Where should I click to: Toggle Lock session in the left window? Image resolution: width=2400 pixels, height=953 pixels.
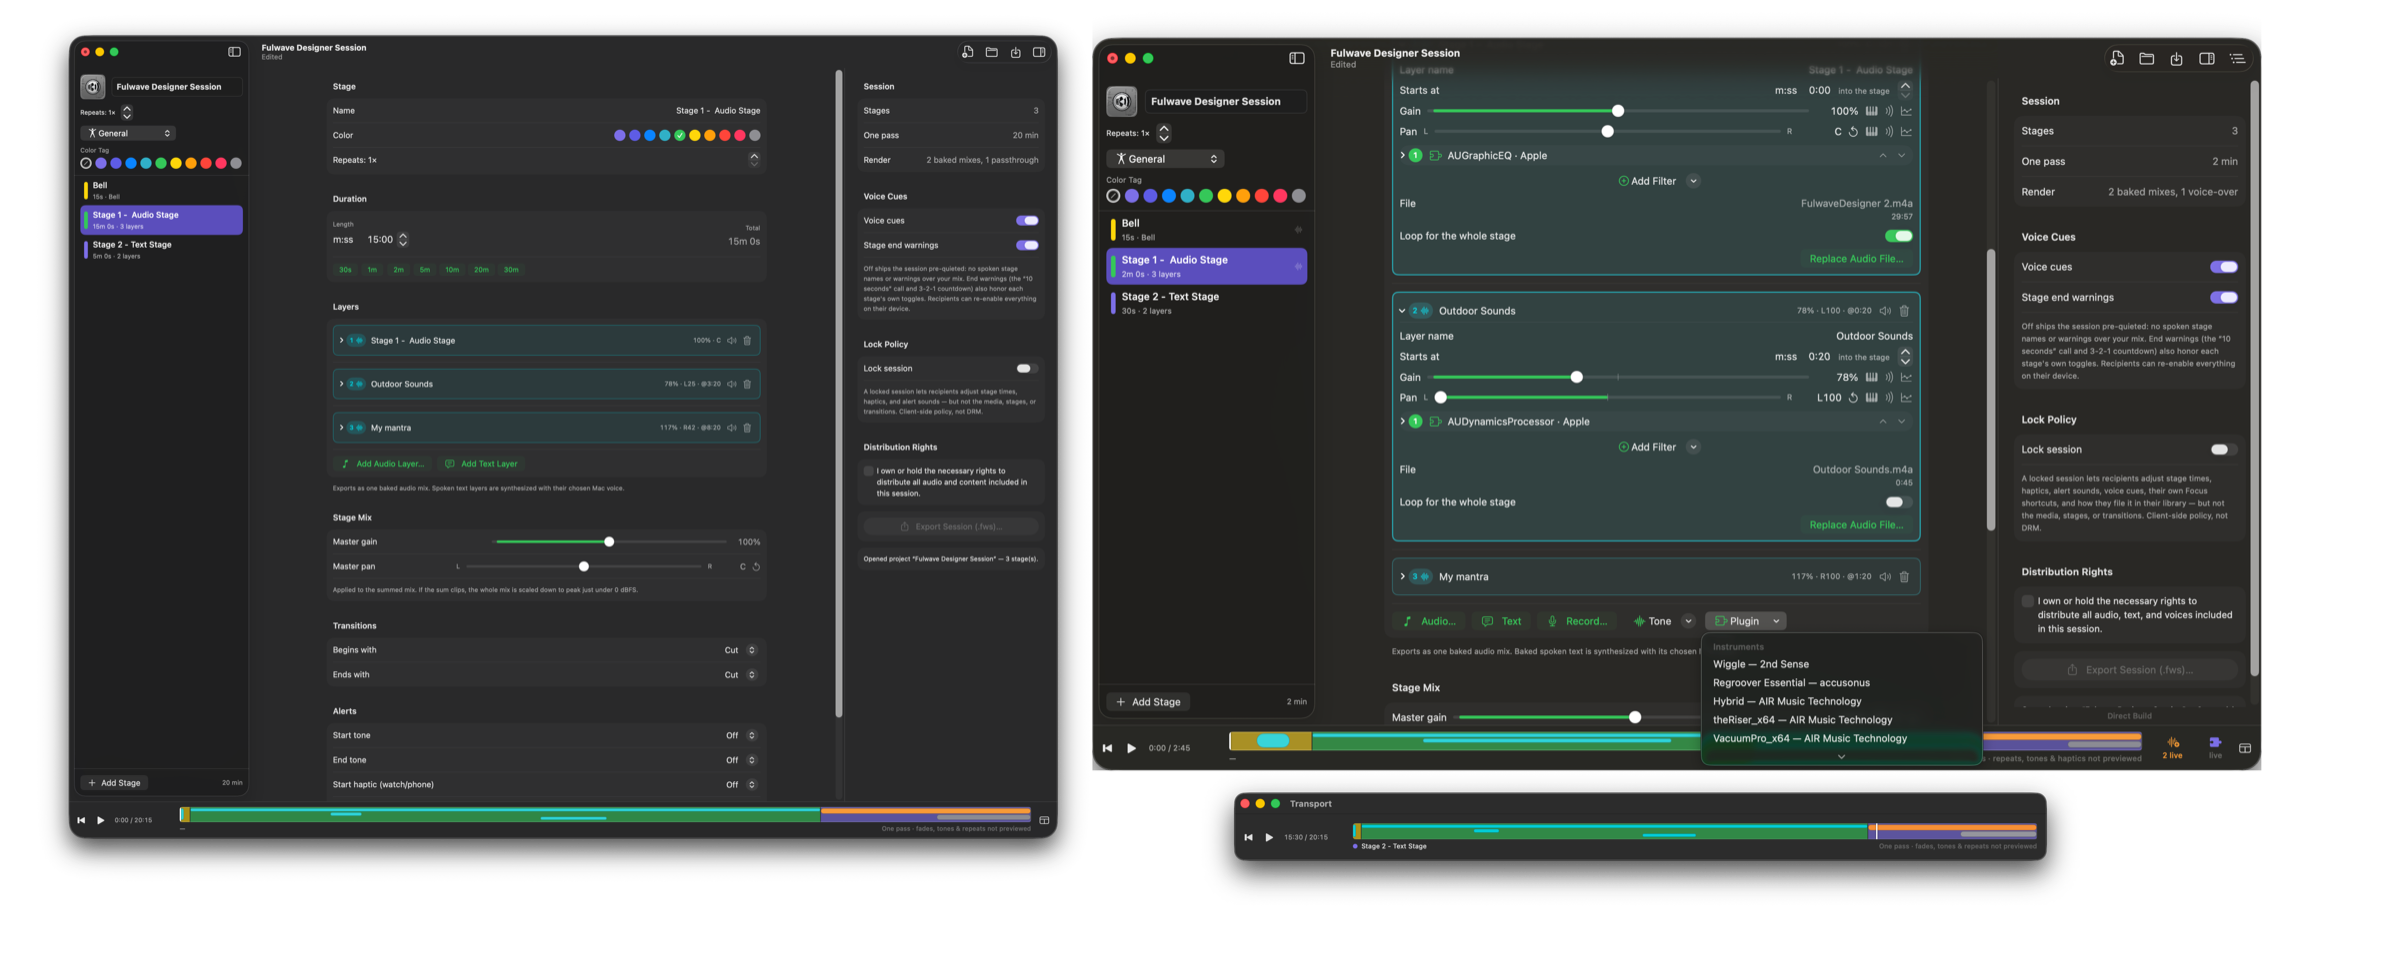coord(1027,369)
